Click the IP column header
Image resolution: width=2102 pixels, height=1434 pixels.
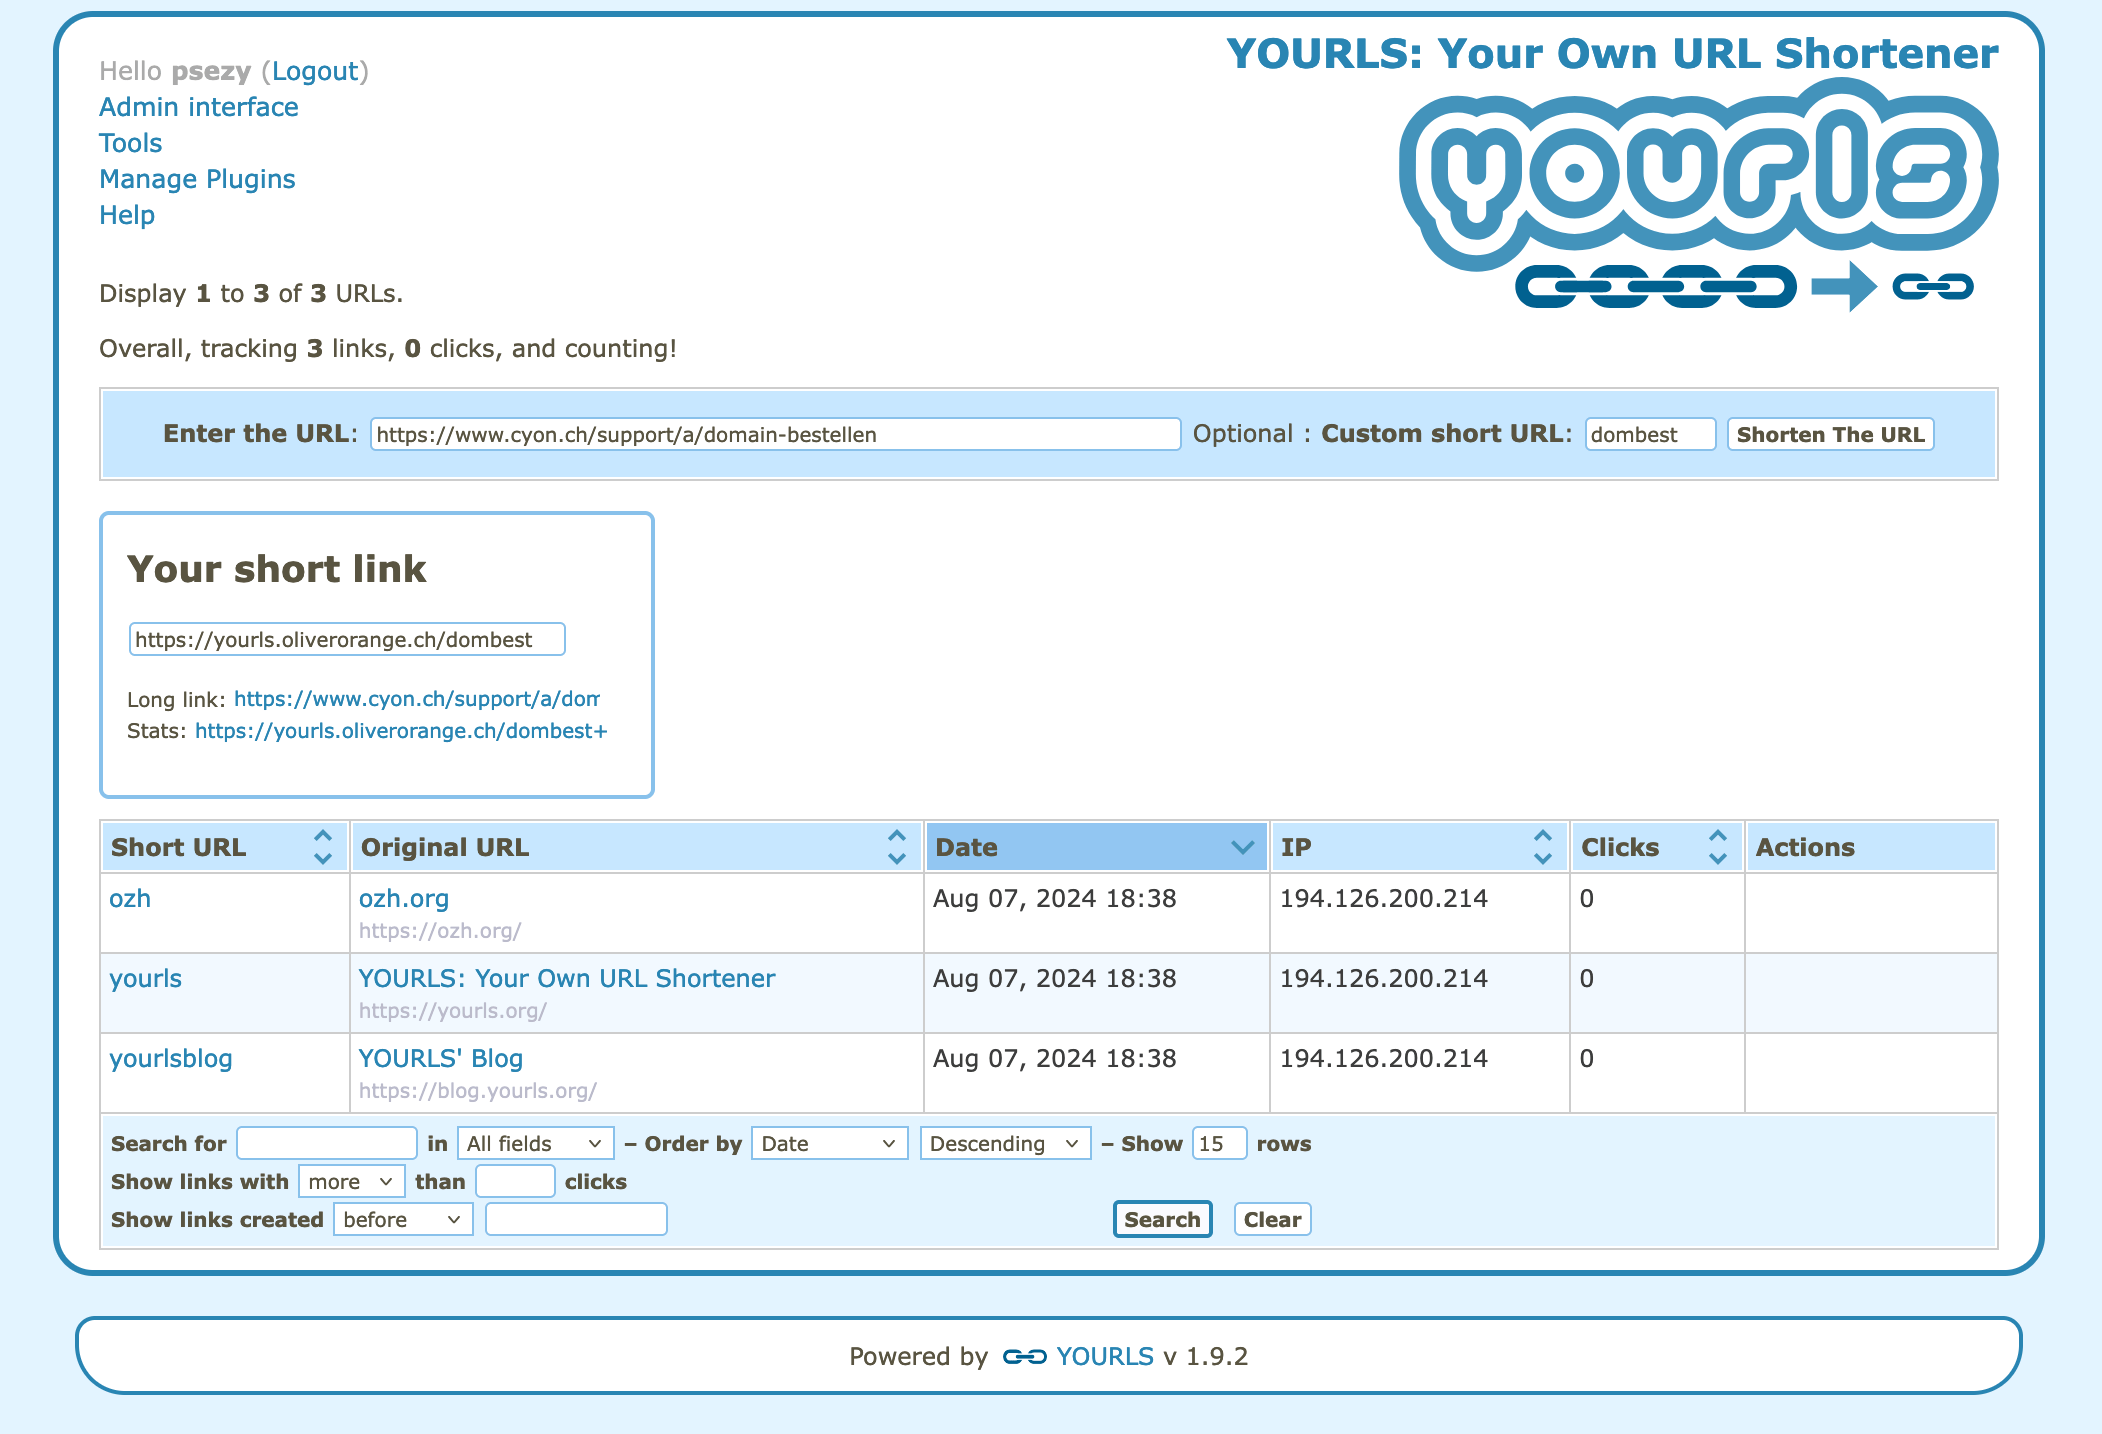1420,847
